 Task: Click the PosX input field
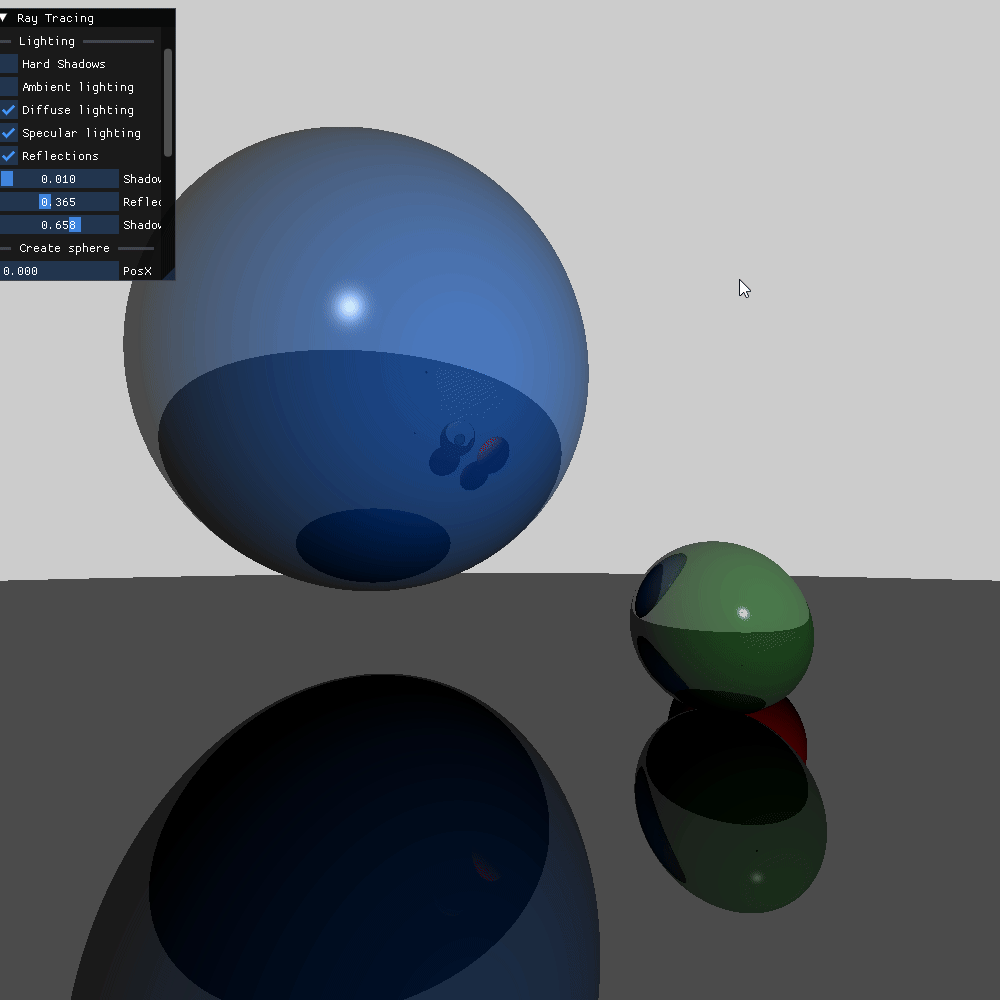(x=59, y=271)
